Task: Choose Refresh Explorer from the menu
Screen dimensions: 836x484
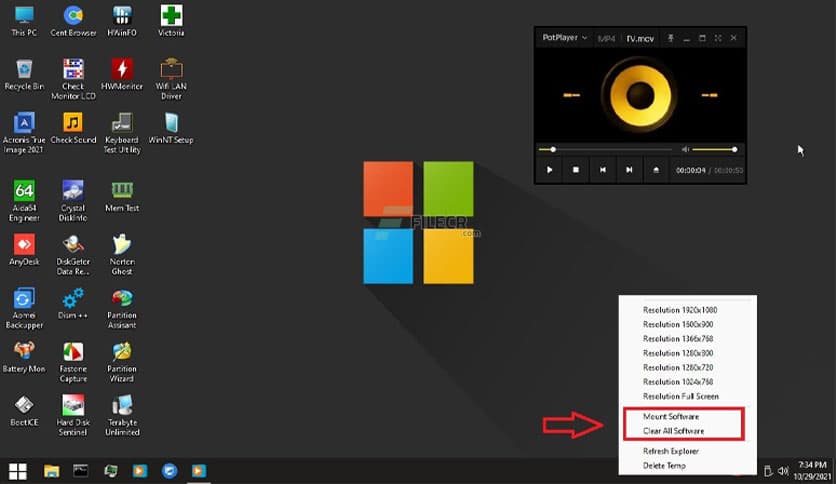Action: click(671, 451)
